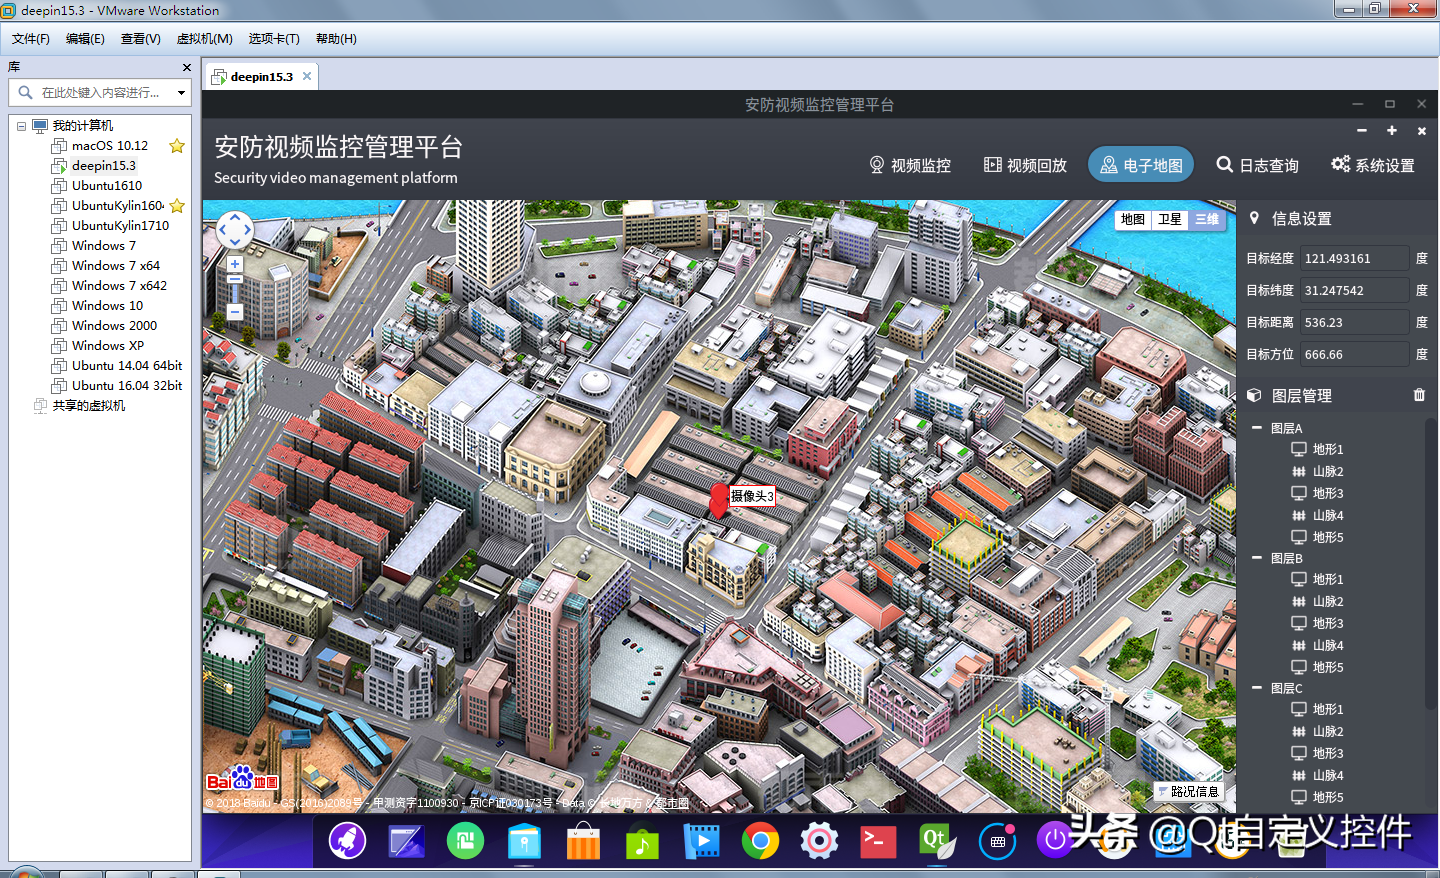The image size is (1440, 878).
Task: Click the 目标经度 longitude input field
Action: click(1354, 258)
